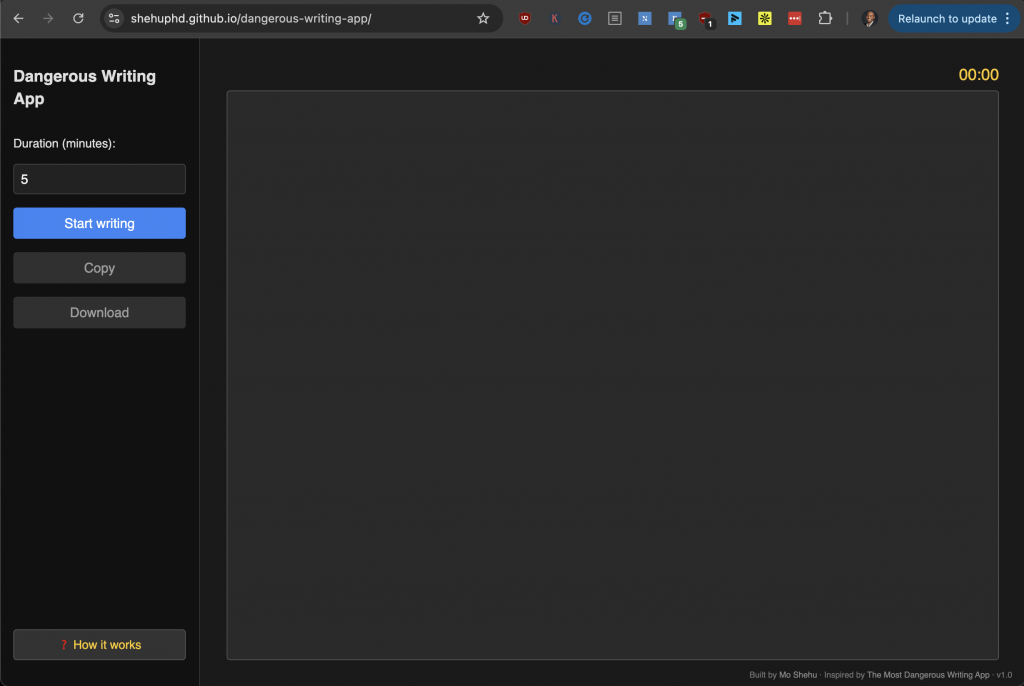Reload the page

[x=78, y=18]
